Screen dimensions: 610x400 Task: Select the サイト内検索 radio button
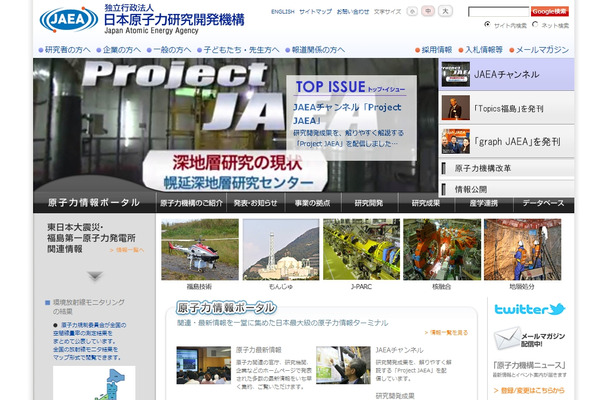coord(487,25)
